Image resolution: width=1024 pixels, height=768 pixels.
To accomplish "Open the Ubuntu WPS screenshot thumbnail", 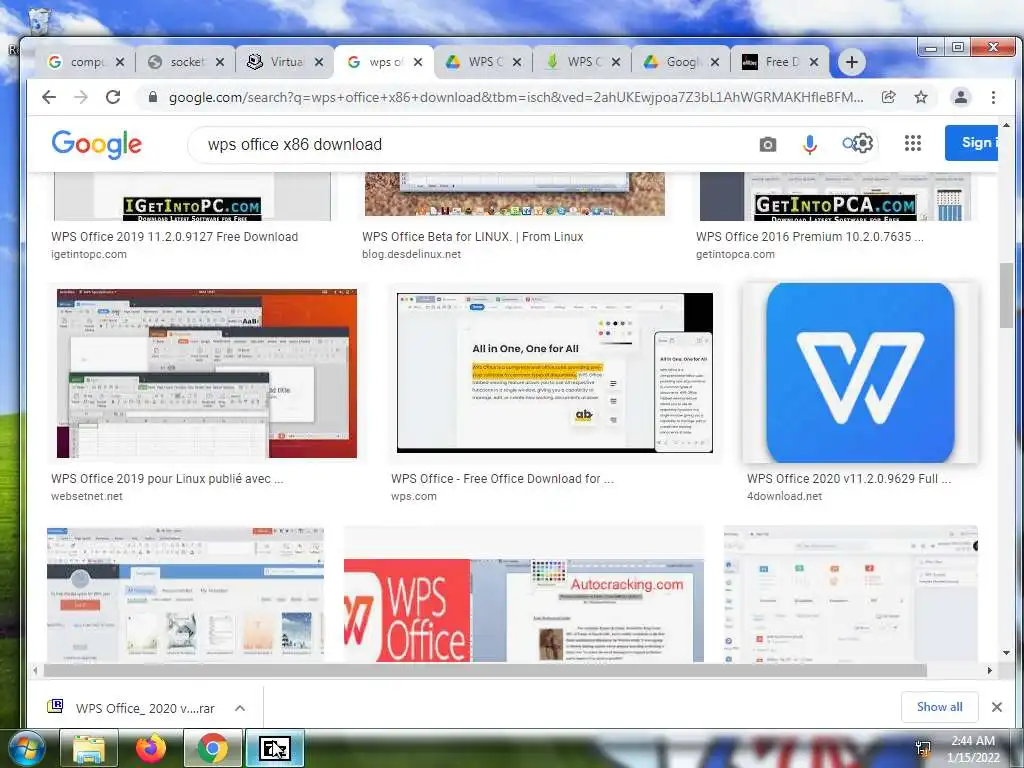I will click(206, 374).
